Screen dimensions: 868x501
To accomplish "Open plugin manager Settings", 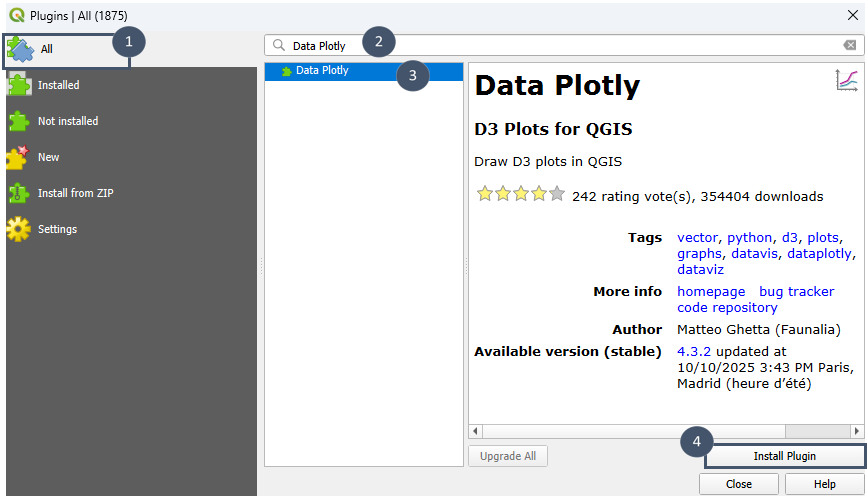I will pos(57,229).
